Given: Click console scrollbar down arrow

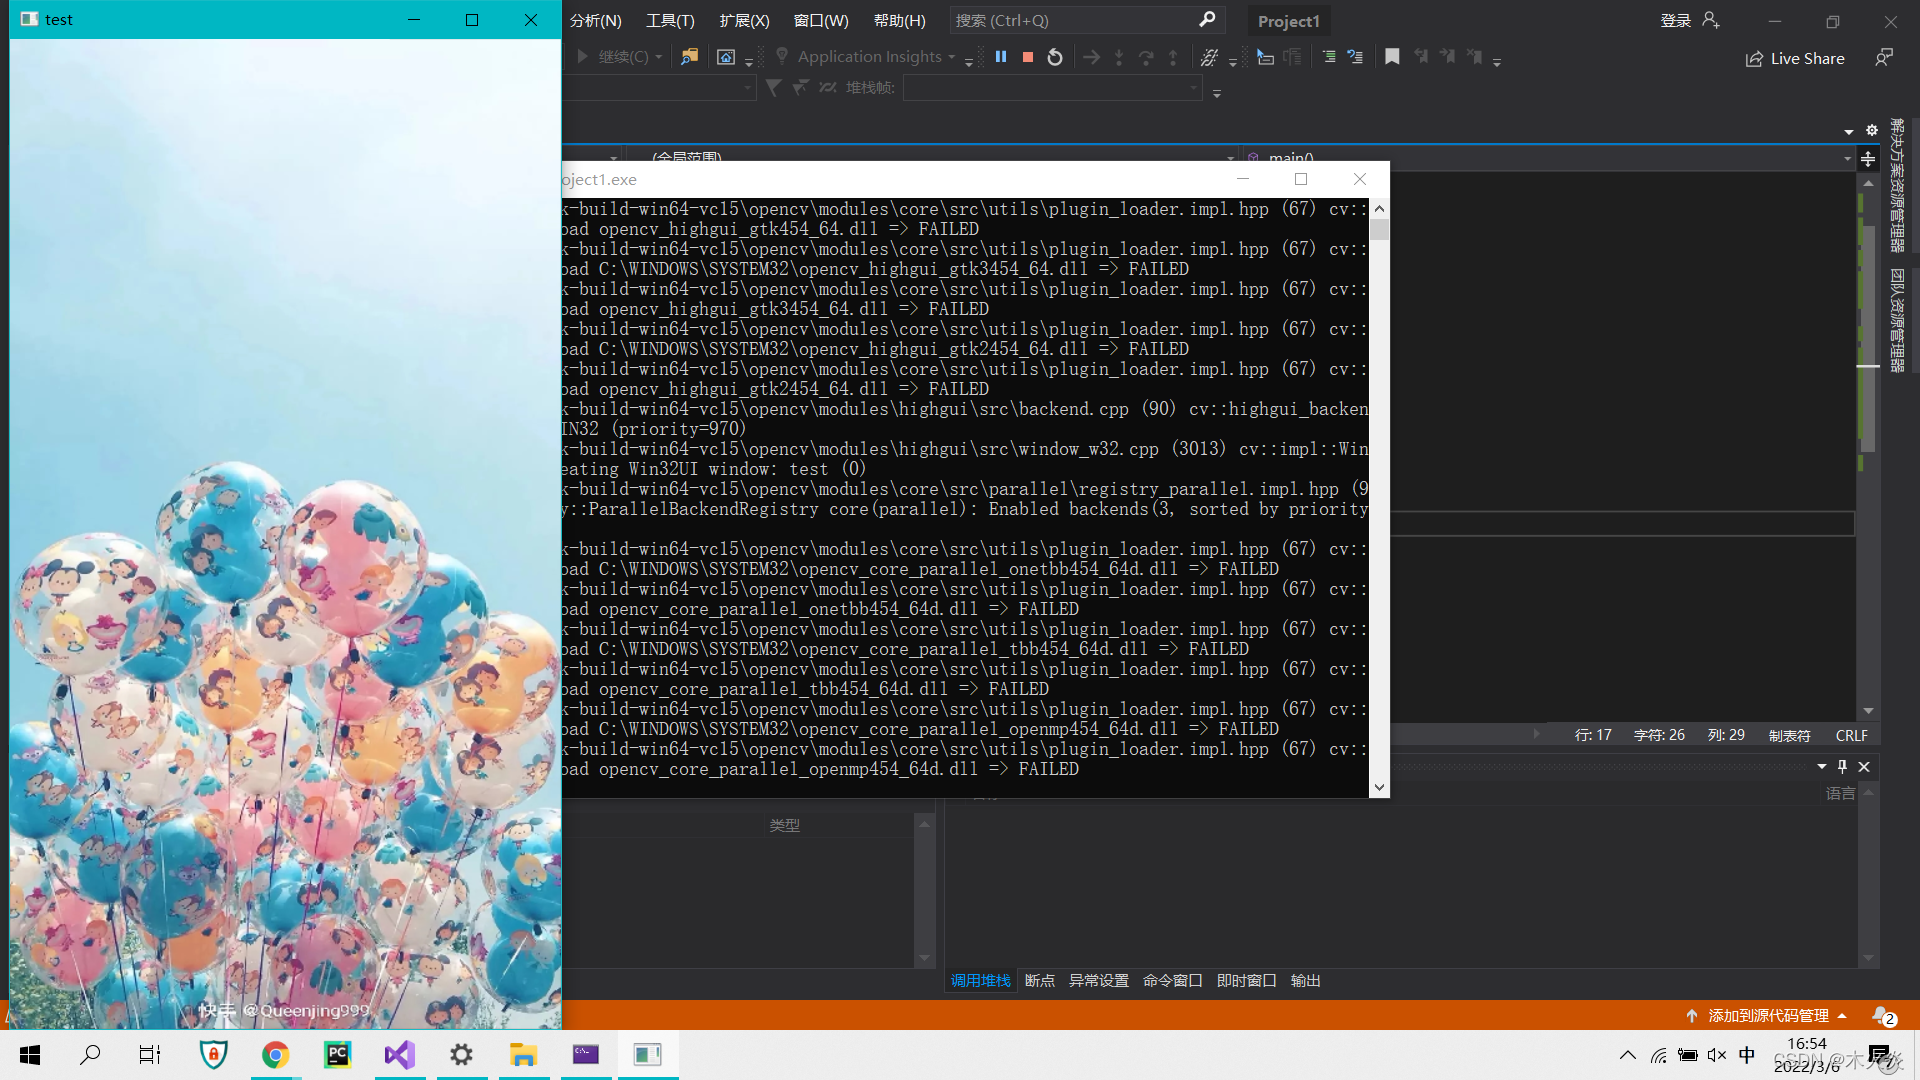Looking at the screenshot, I should click(x=1380, y=788).
